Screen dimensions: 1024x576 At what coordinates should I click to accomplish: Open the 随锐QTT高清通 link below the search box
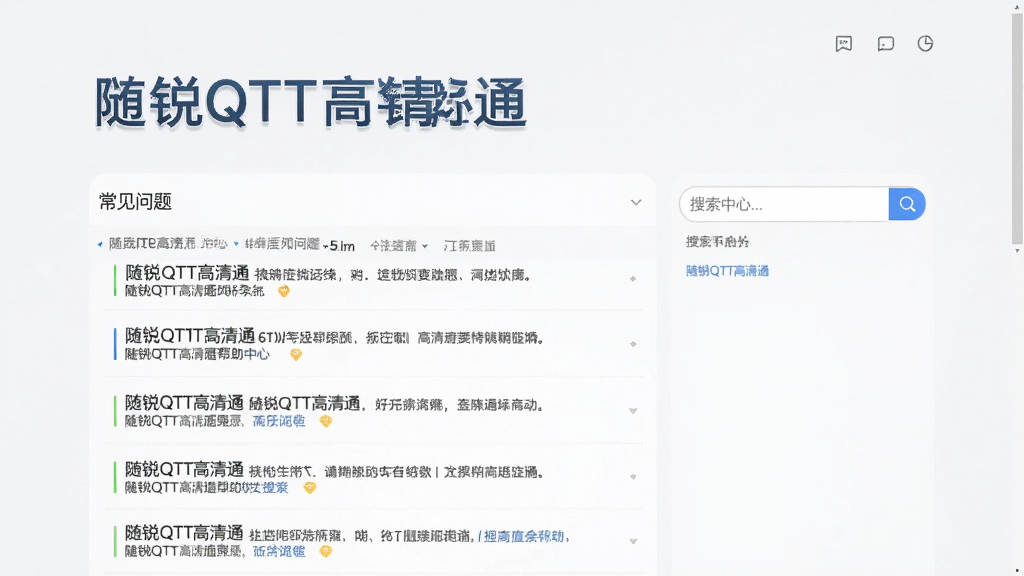click(x=727, y=271)
